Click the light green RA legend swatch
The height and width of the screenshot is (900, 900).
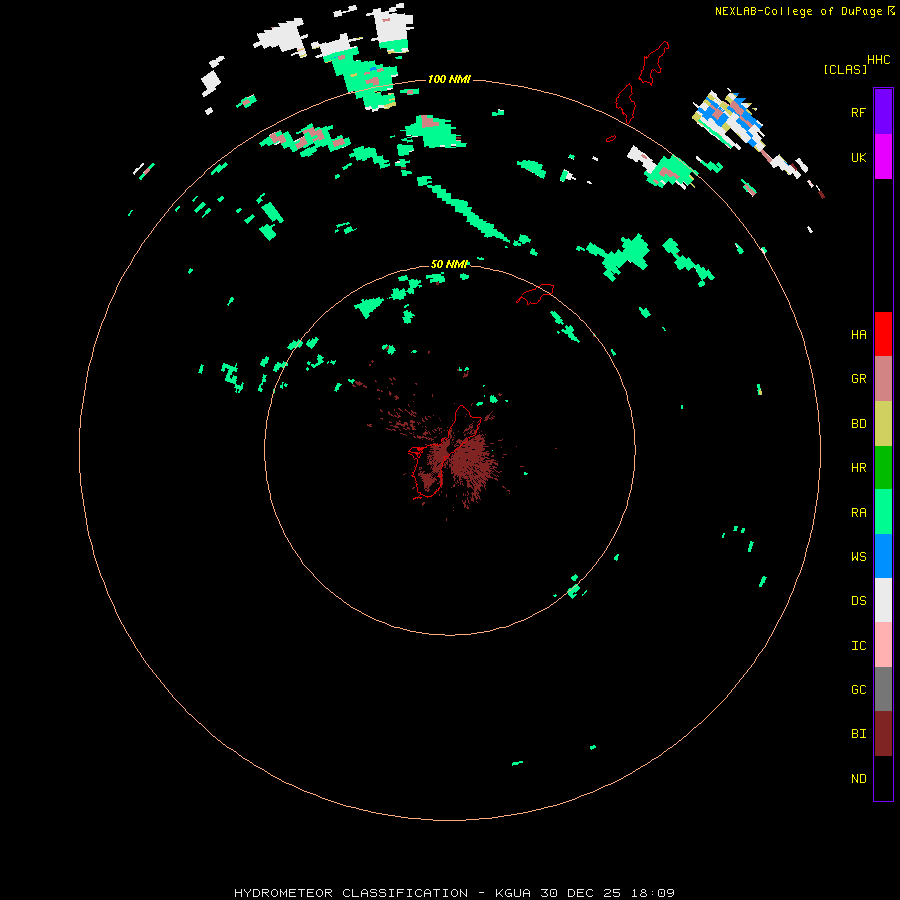[x=883, y=512]
